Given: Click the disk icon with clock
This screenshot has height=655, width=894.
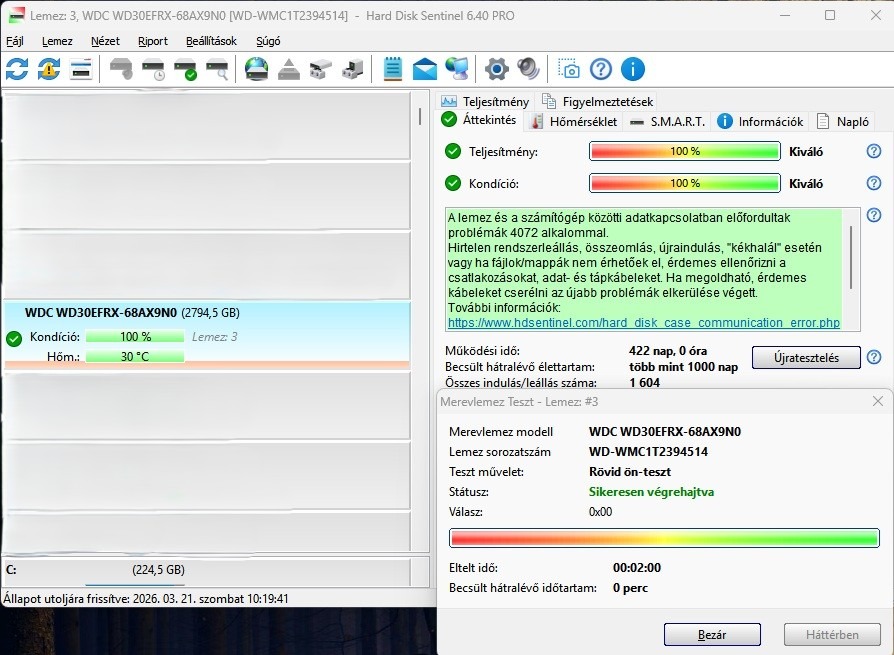Looking at the screenshot, I should 153,69.
